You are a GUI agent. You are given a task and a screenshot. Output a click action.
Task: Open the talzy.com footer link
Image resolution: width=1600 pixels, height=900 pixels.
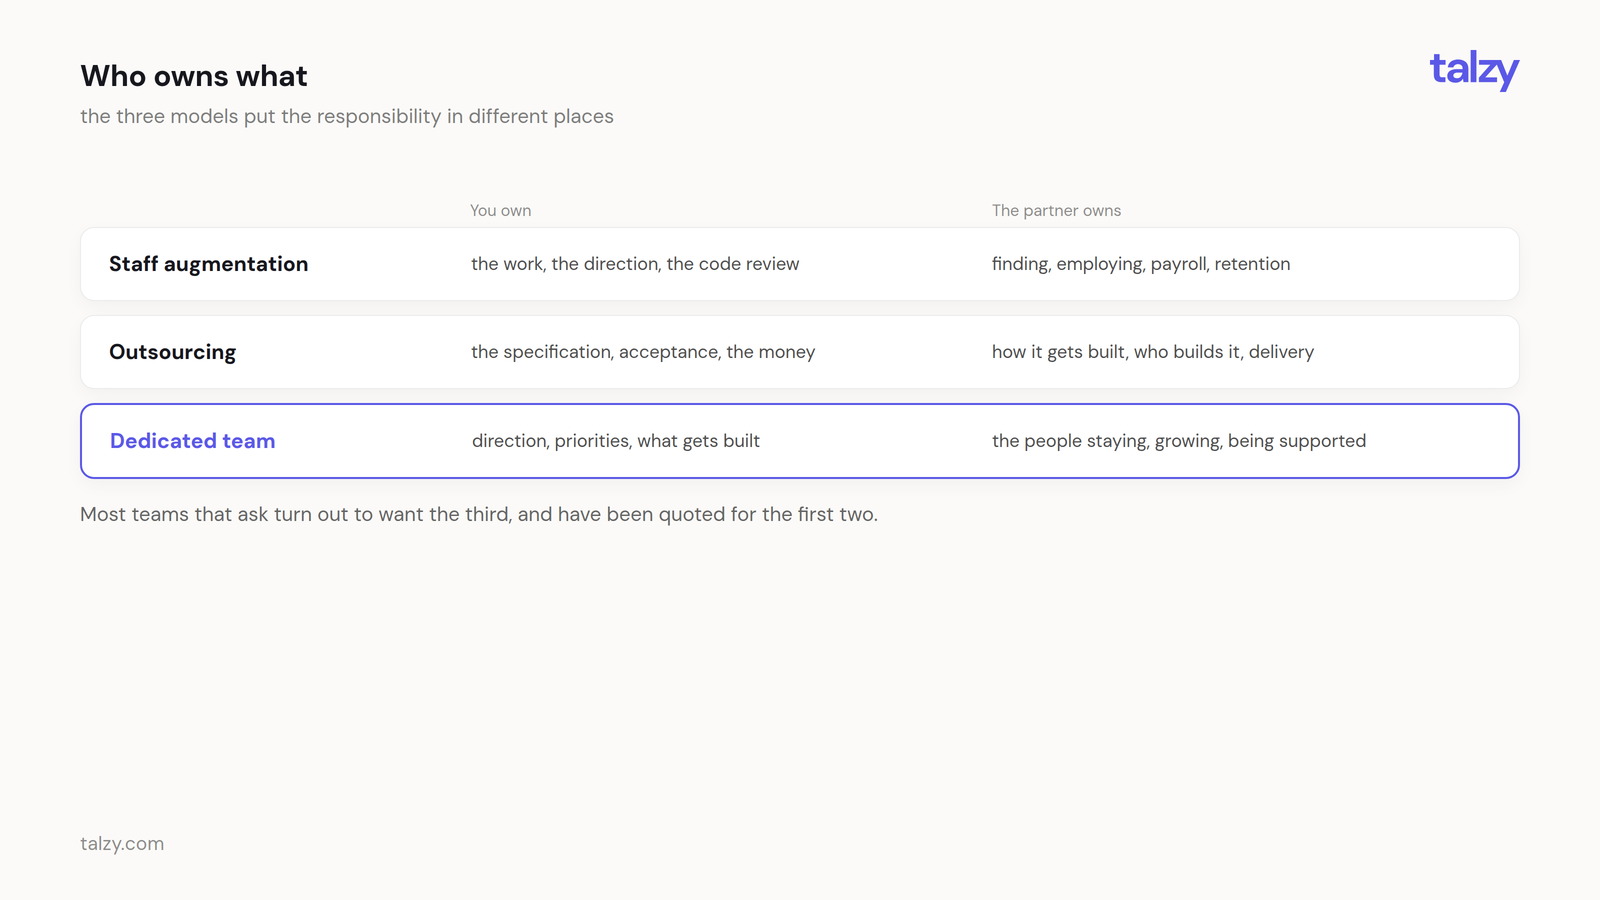coord(122,843)
